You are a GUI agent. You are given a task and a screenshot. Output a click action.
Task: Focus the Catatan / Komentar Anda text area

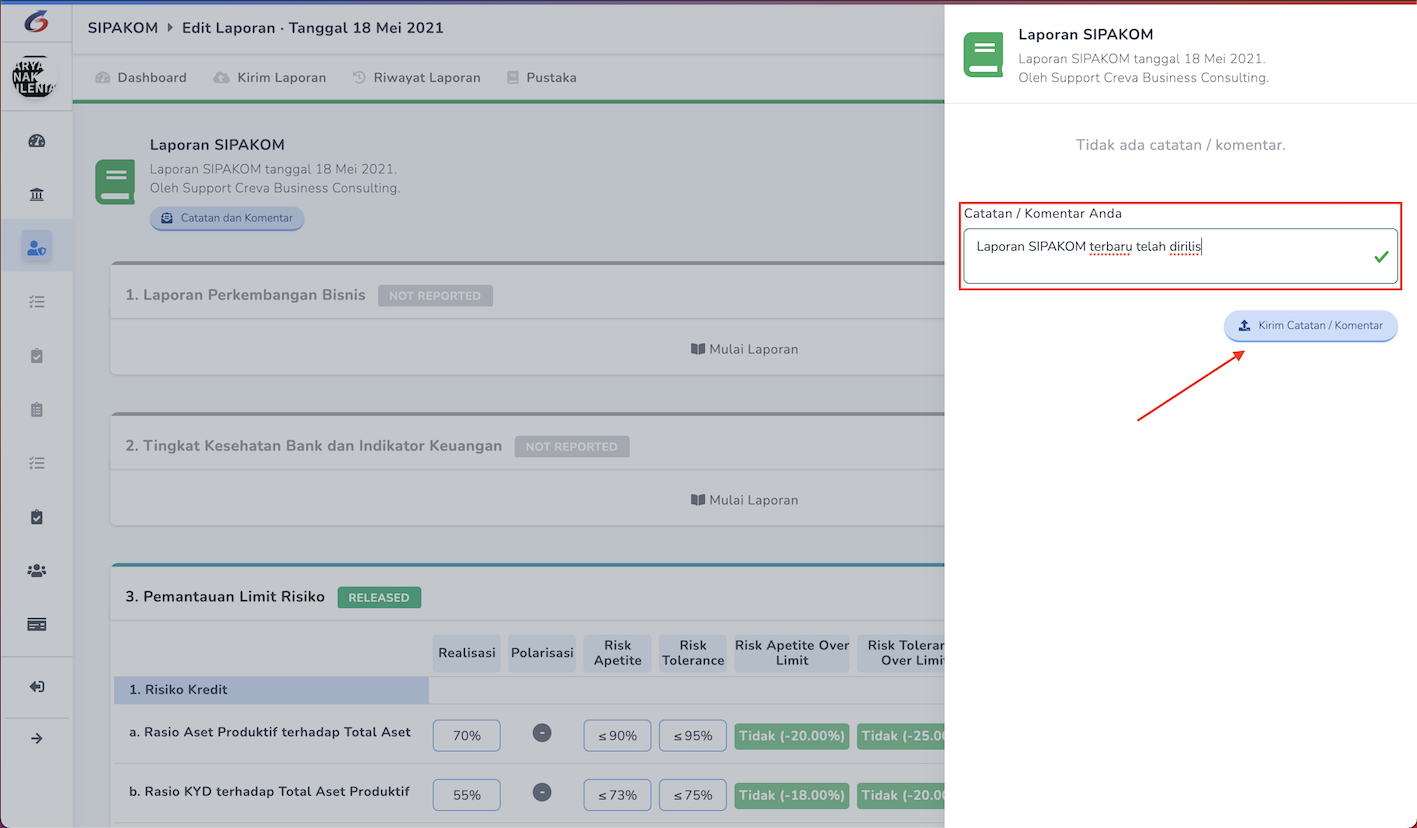coord(1180,256)
